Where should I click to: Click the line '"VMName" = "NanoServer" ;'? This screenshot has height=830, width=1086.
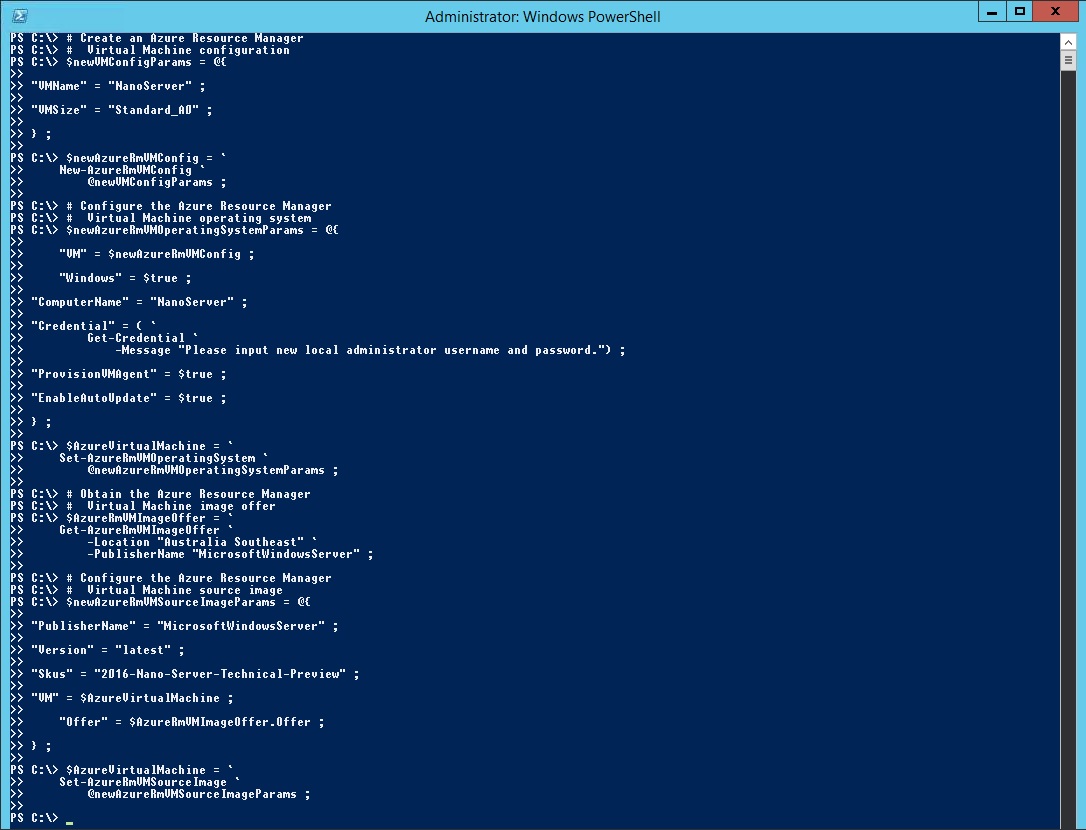[118, 86]
